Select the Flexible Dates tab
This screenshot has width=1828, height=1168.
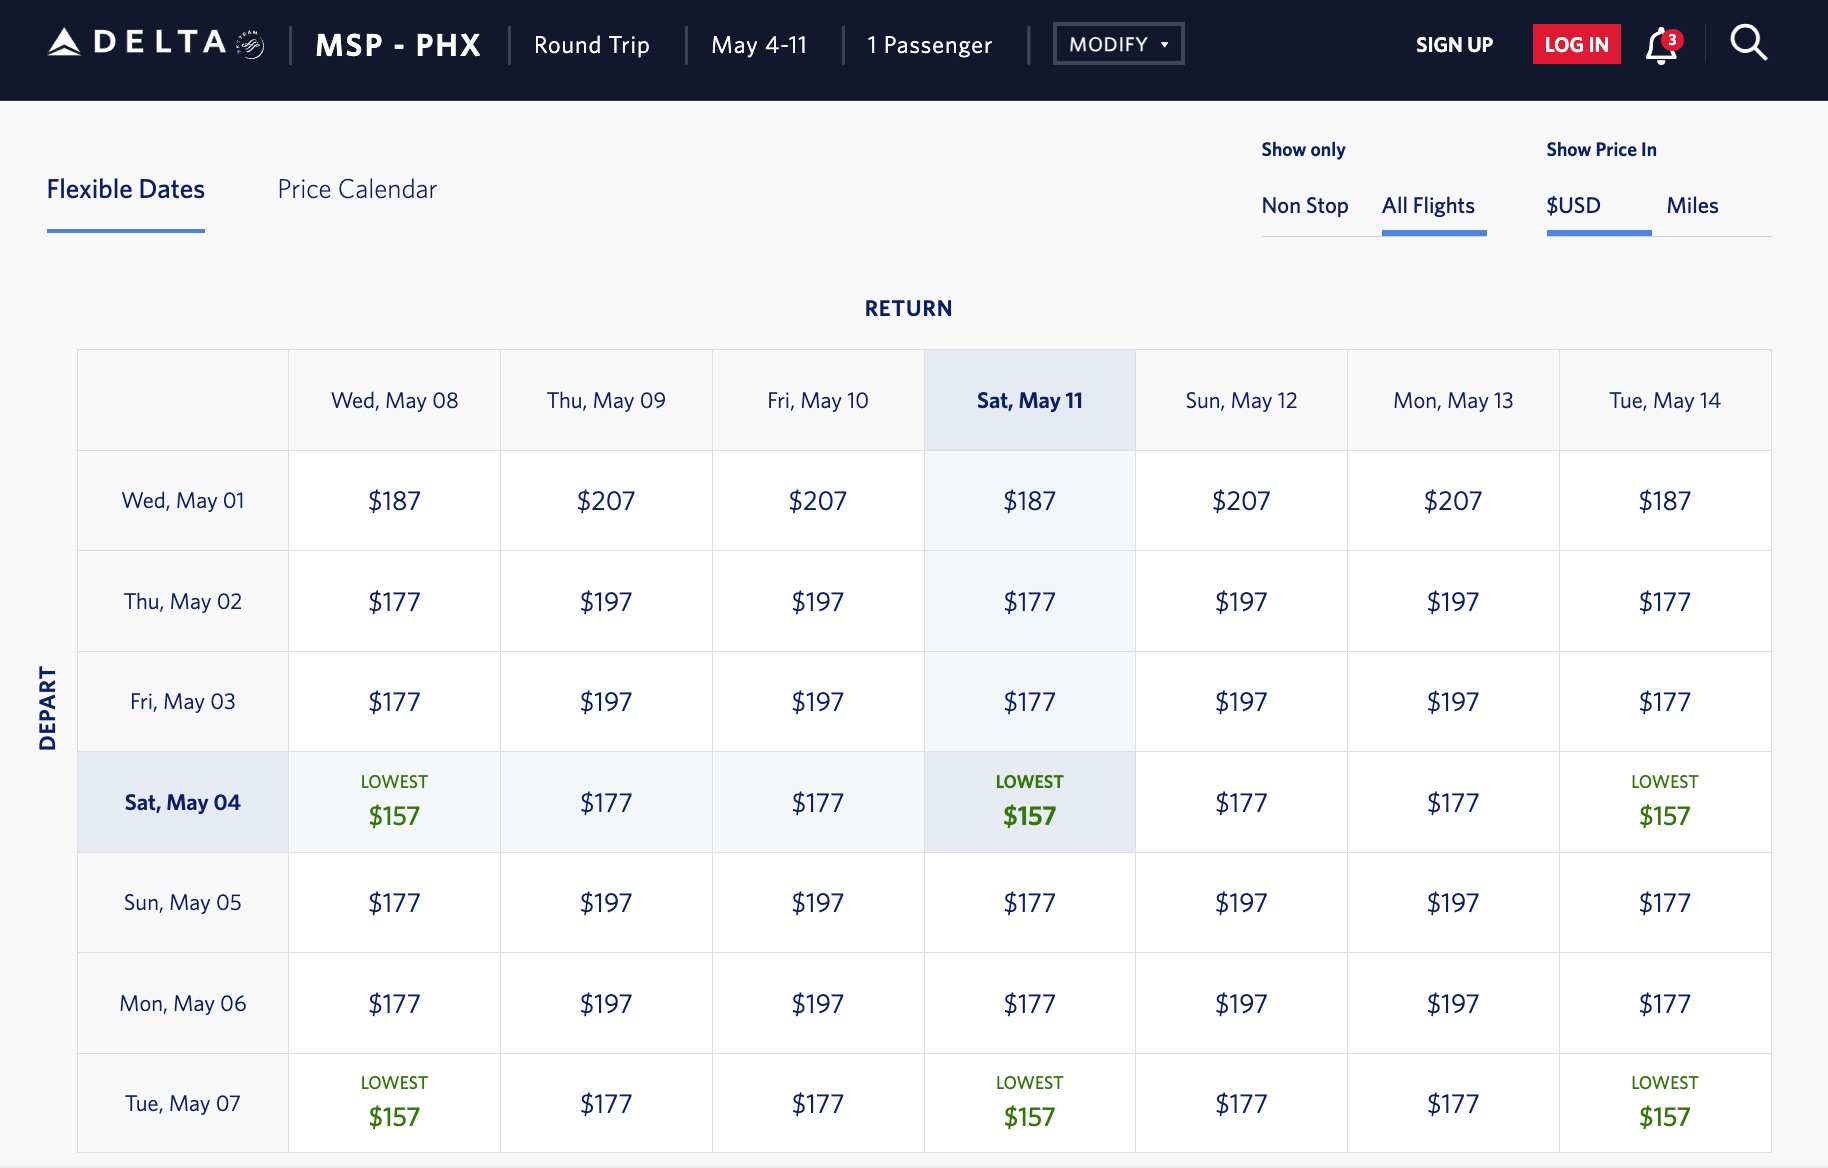(x=125, y=189)
